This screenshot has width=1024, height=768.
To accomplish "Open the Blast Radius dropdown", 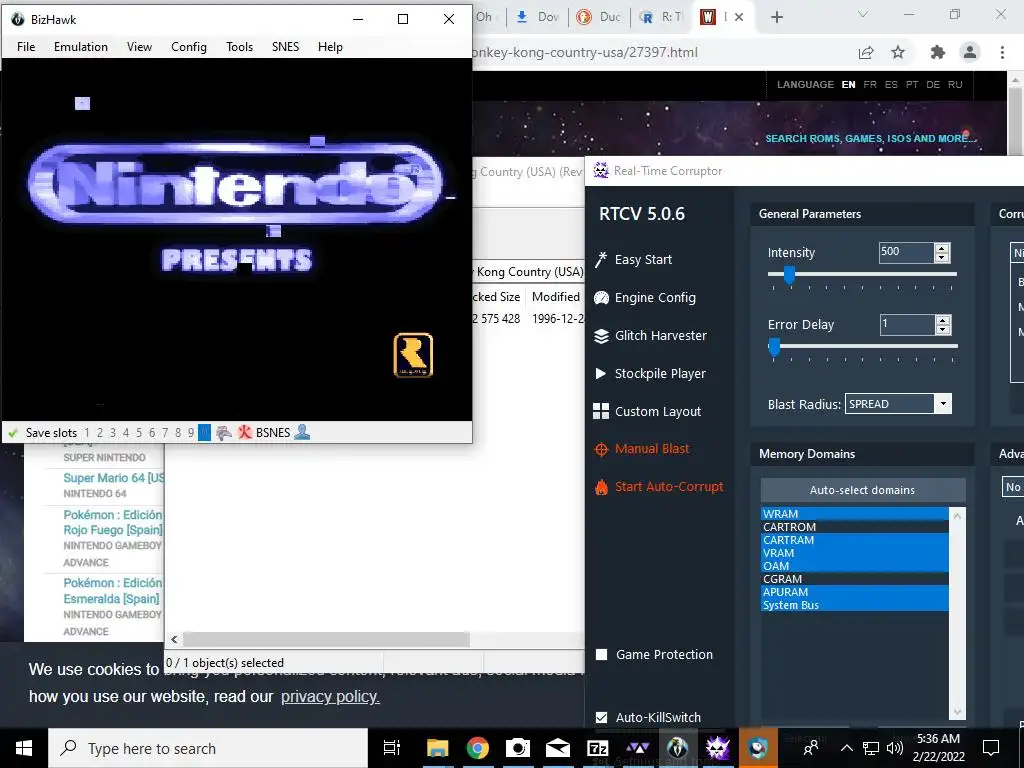I will (942, 404).
